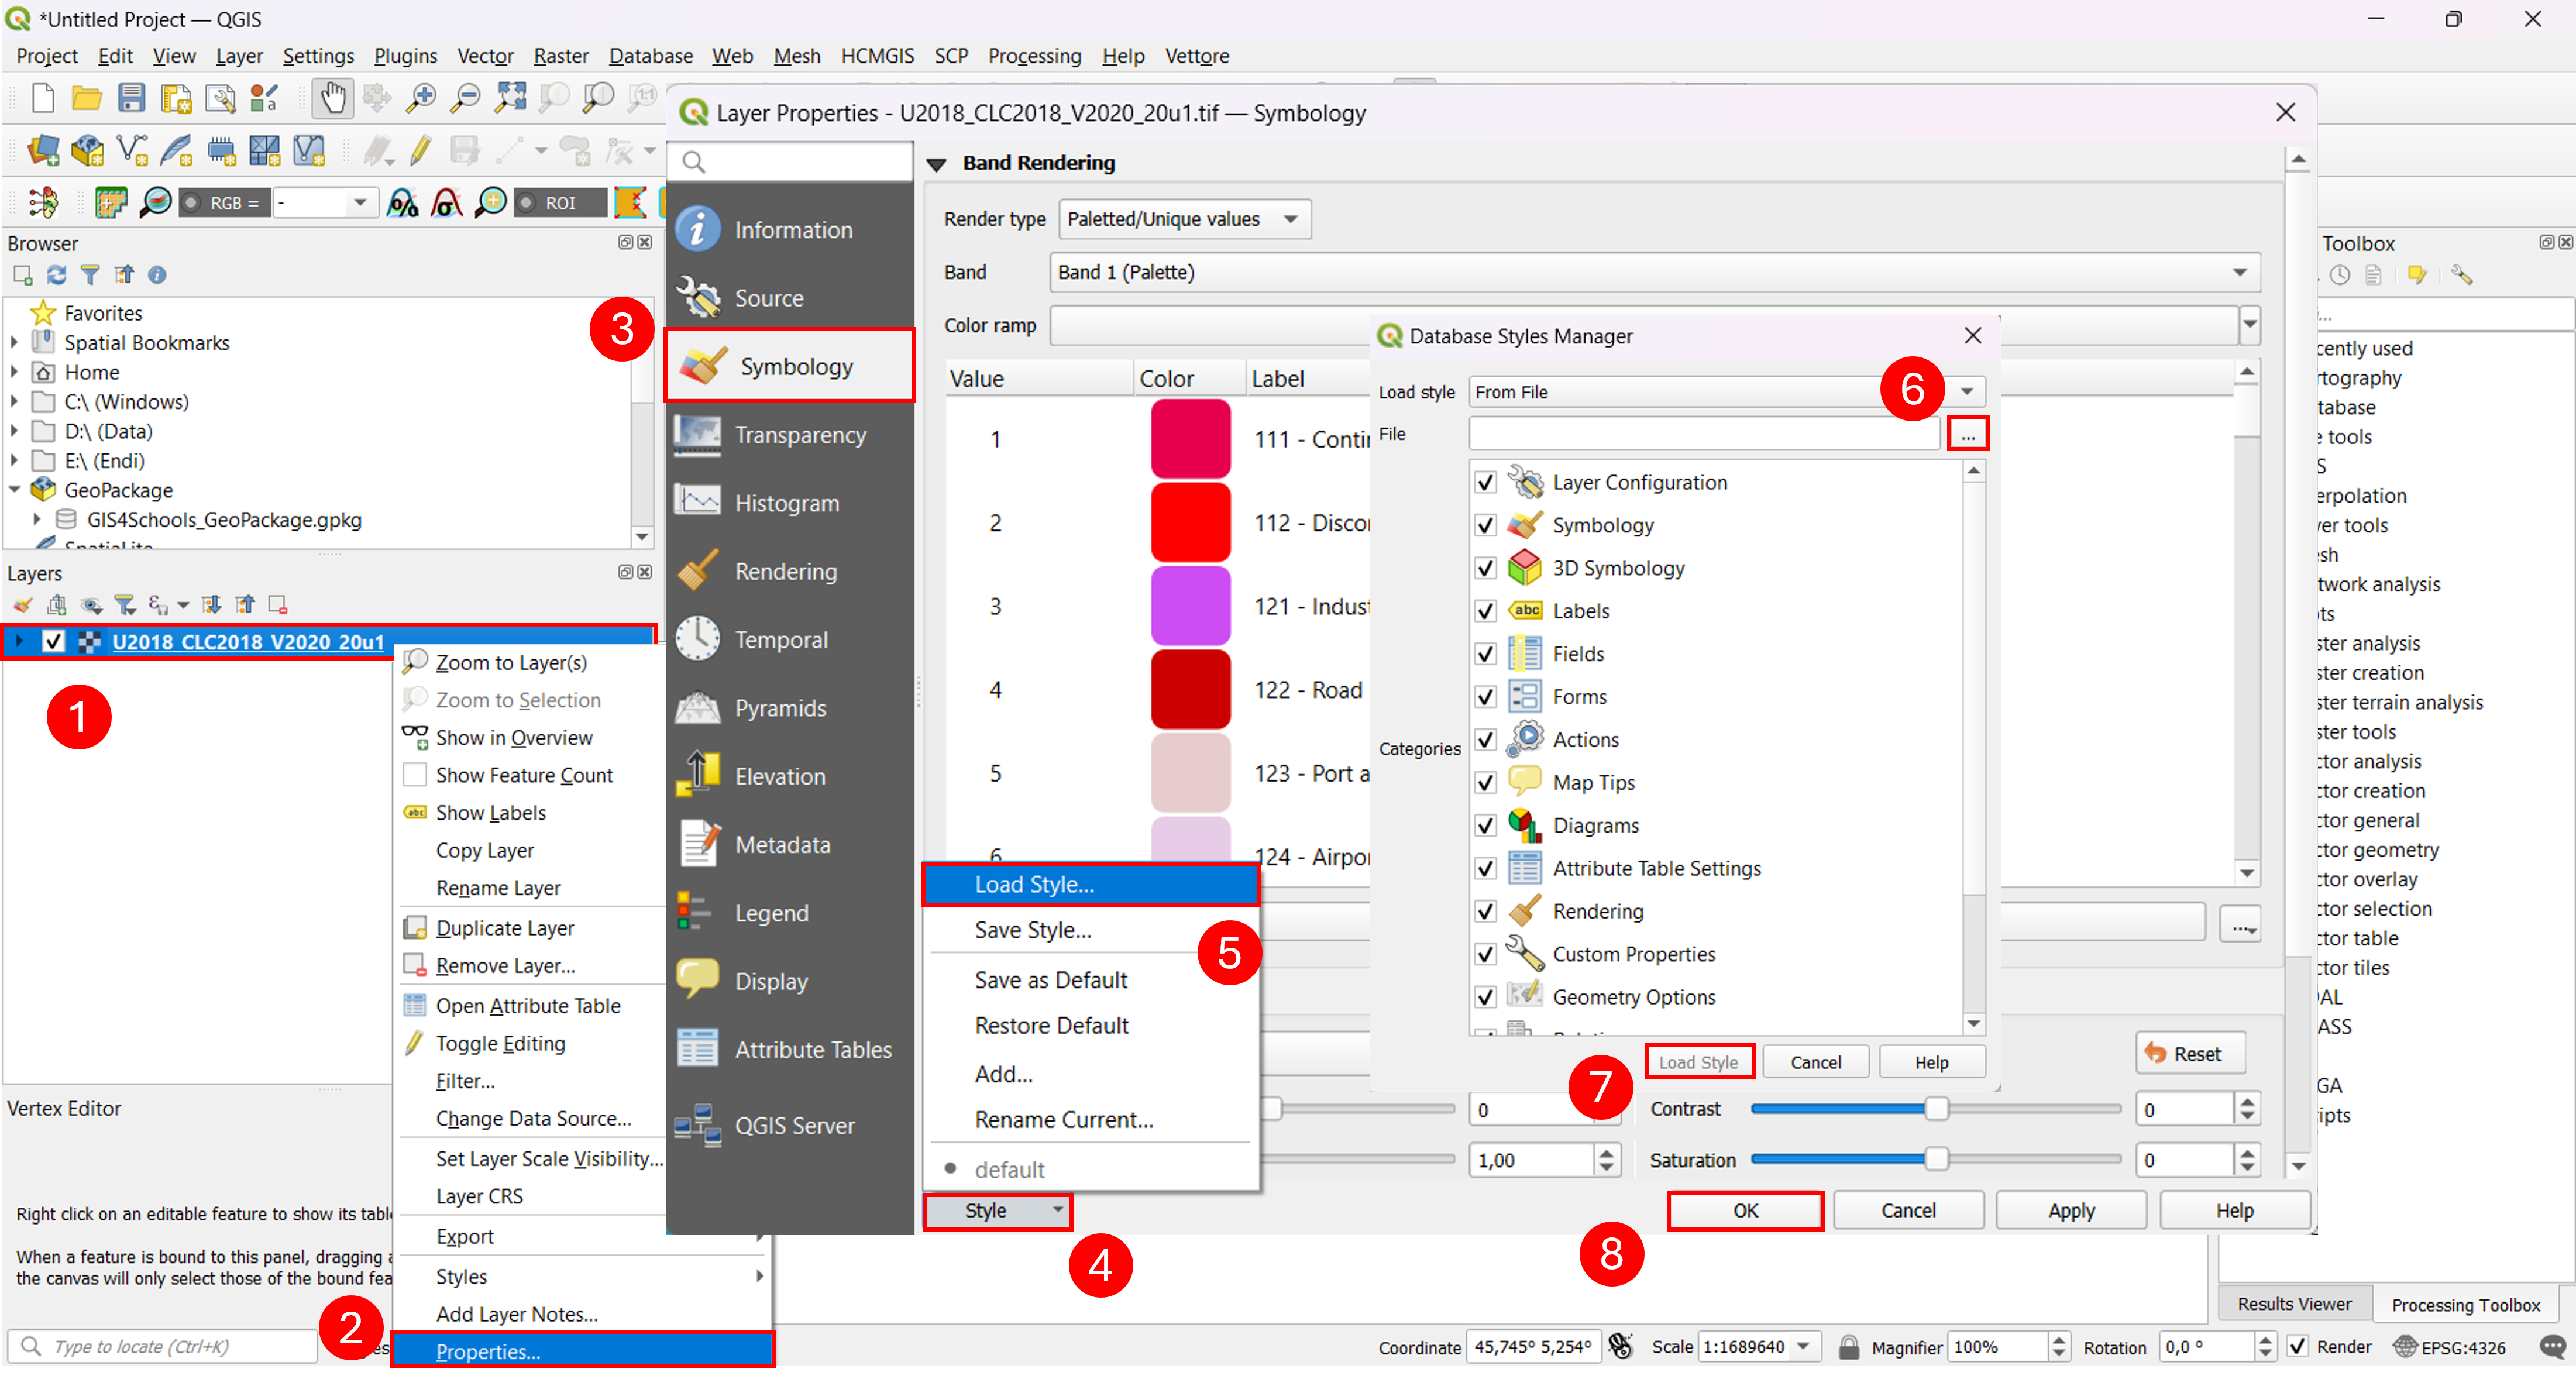Toggle visibility checkbox of U2018_CLC2018 layer
The image size is (2576, 1386).
pos(53,642)
